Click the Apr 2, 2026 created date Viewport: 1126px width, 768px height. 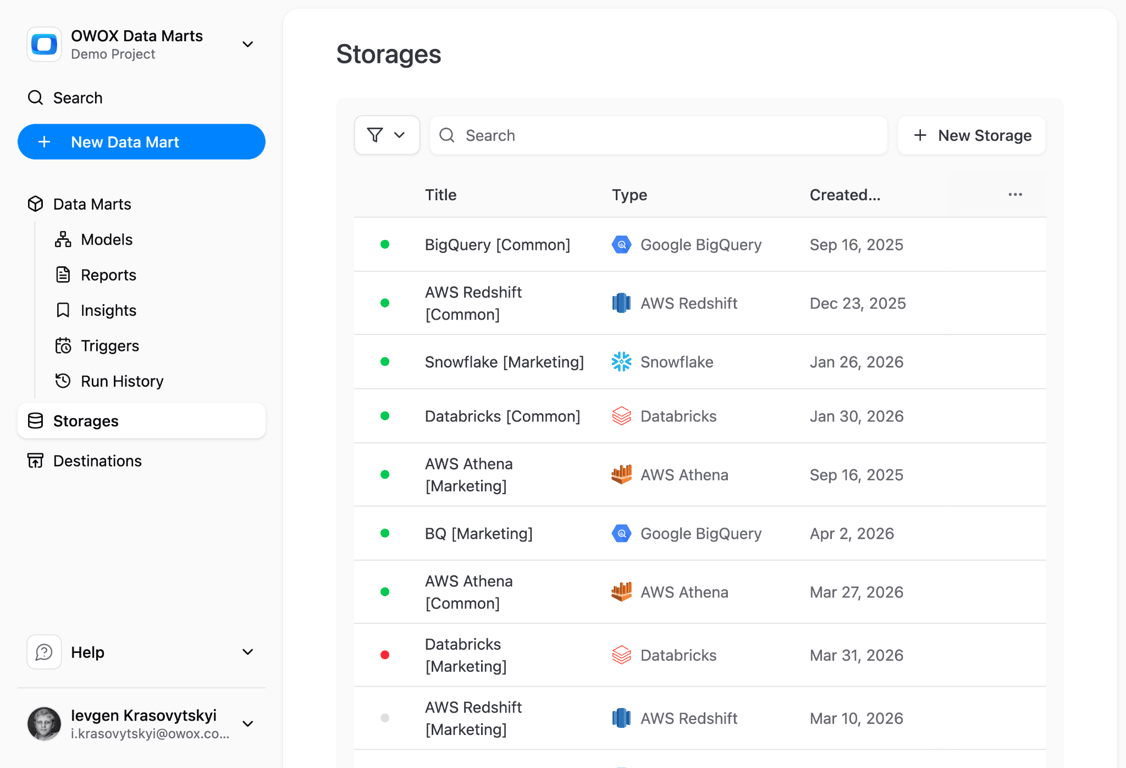pos(852,534)
